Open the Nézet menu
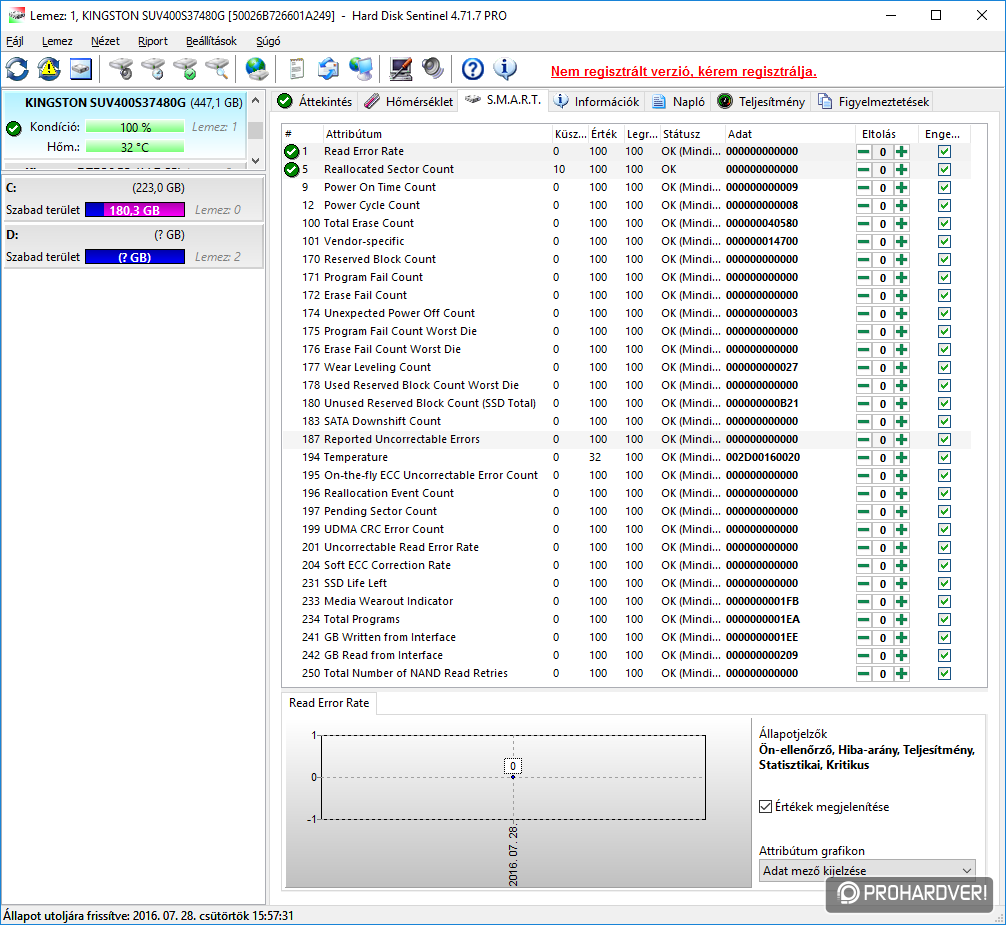 point(105,41)
